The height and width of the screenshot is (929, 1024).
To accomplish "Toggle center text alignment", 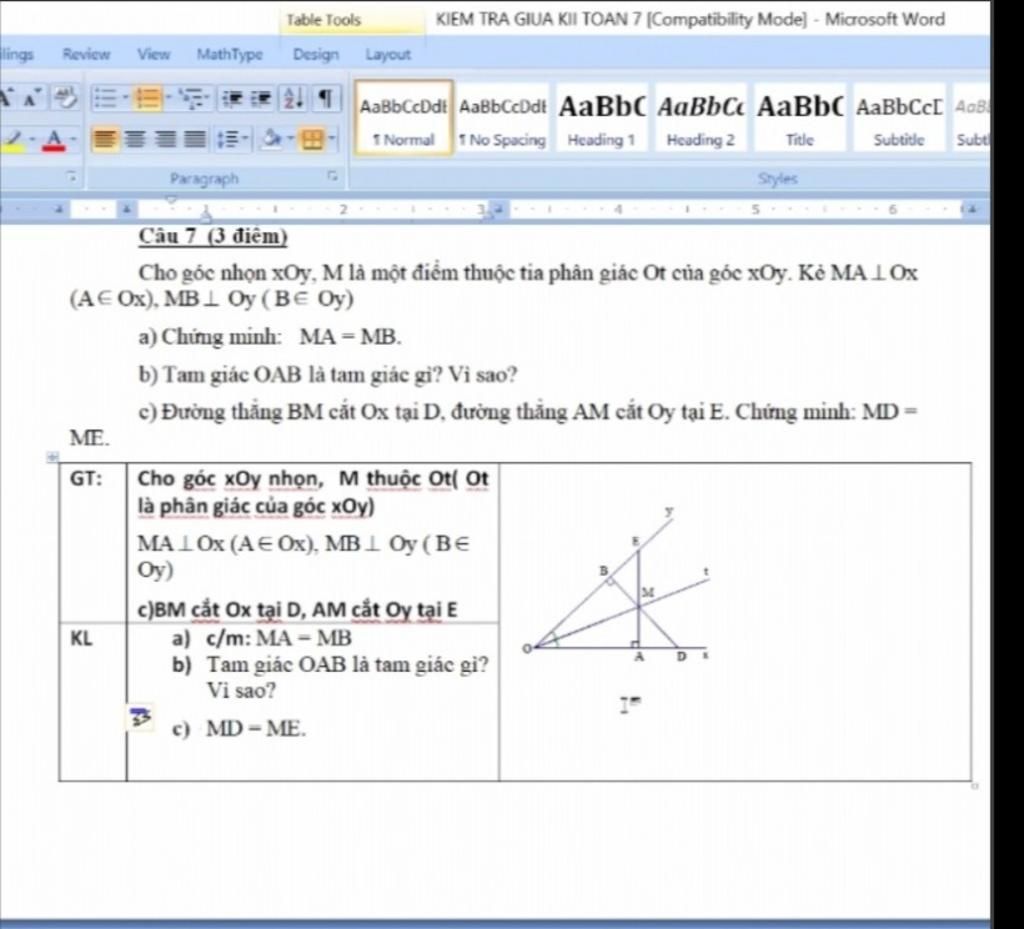I will (x=135, y=139).
